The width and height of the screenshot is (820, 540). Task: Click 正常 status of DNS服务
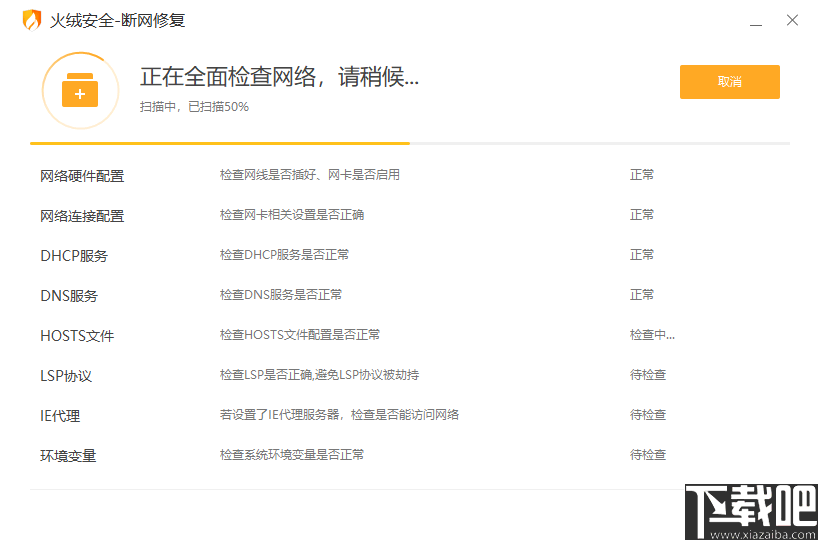pyautogui.click(x=642, y=295)
